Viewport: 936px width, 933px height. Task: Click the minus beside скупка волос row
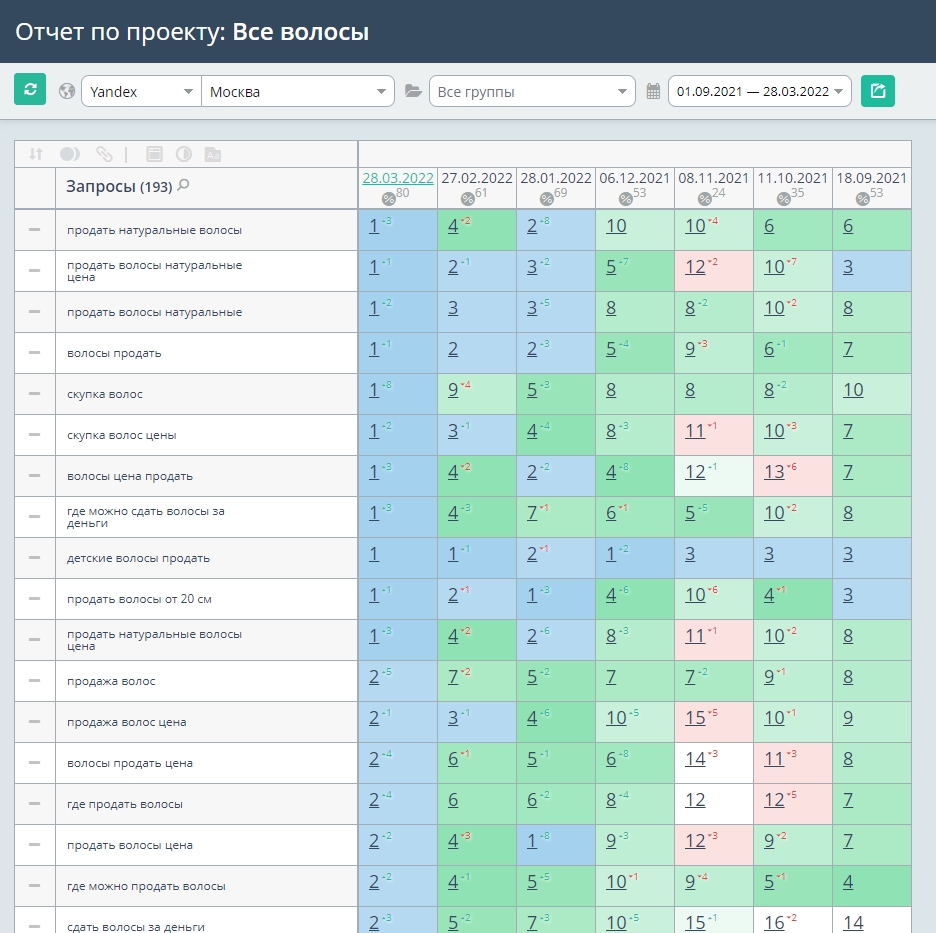click(x=35, y=394)
